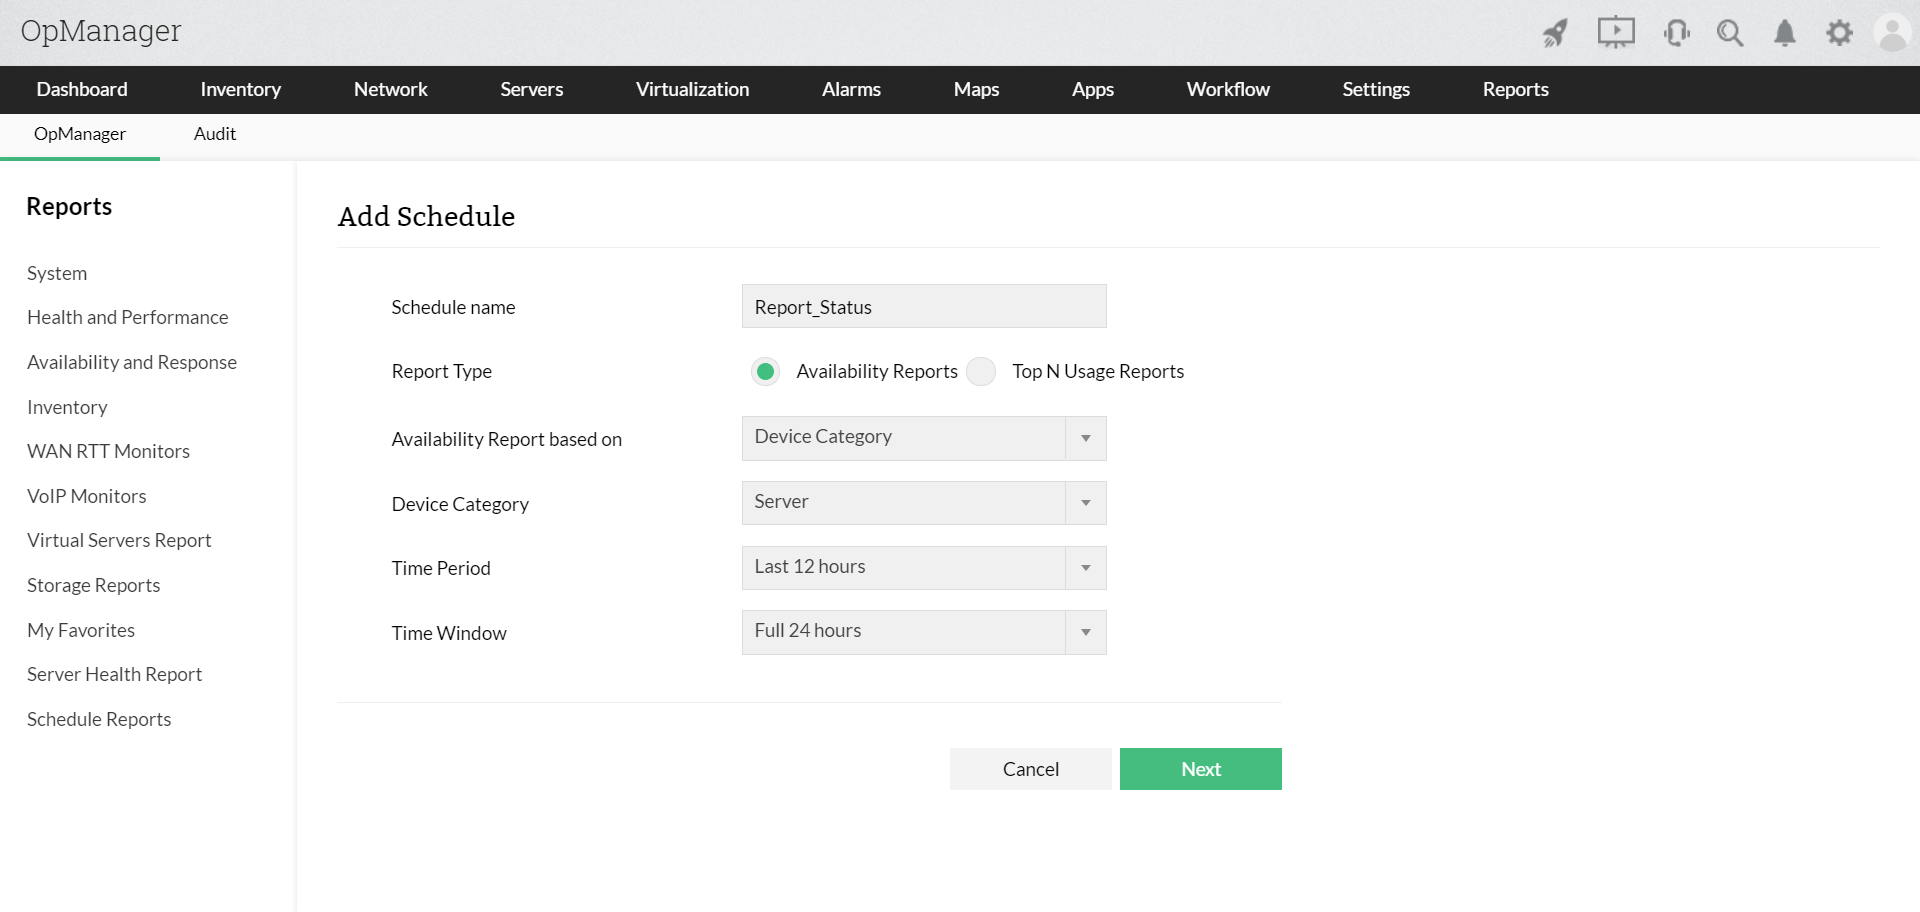Open the Alarms menu
This screenshot has width=1920, height=912.
(851, 89)
